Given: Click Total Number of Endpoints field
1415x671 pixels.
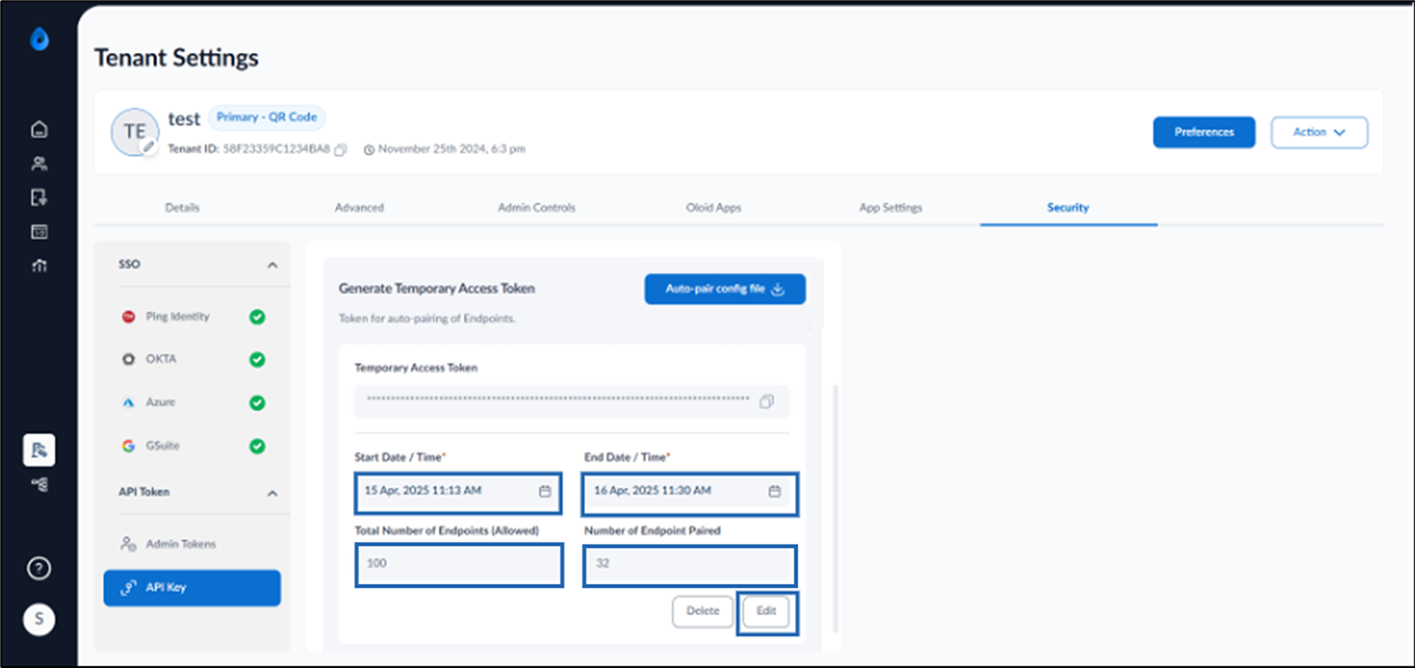Looking at the screenshot, I should [x=459, y=565].
